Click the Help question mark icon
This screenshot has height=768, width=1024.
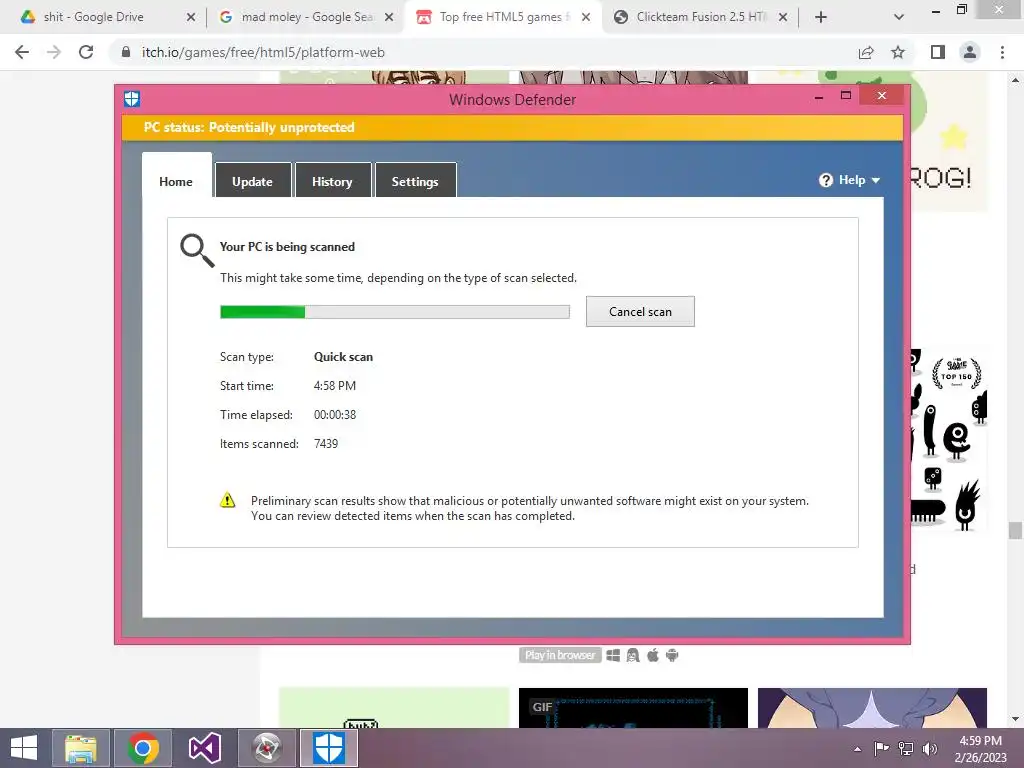point(826,180)
